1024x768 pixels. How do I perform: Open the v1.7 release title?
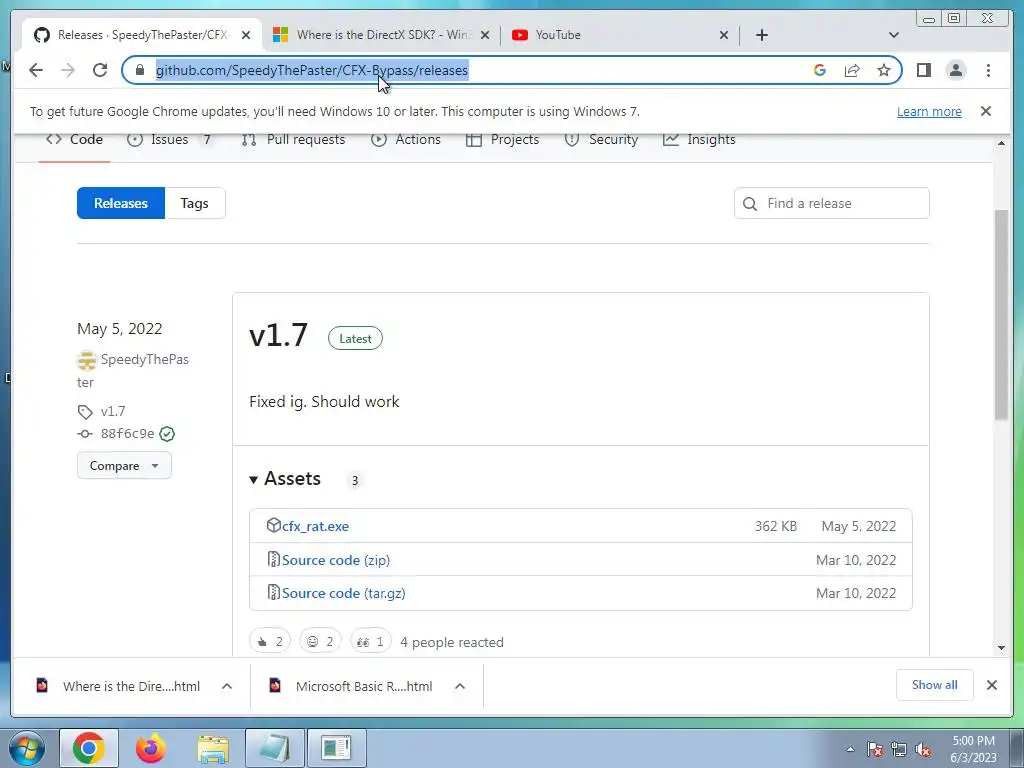point(278,336)
